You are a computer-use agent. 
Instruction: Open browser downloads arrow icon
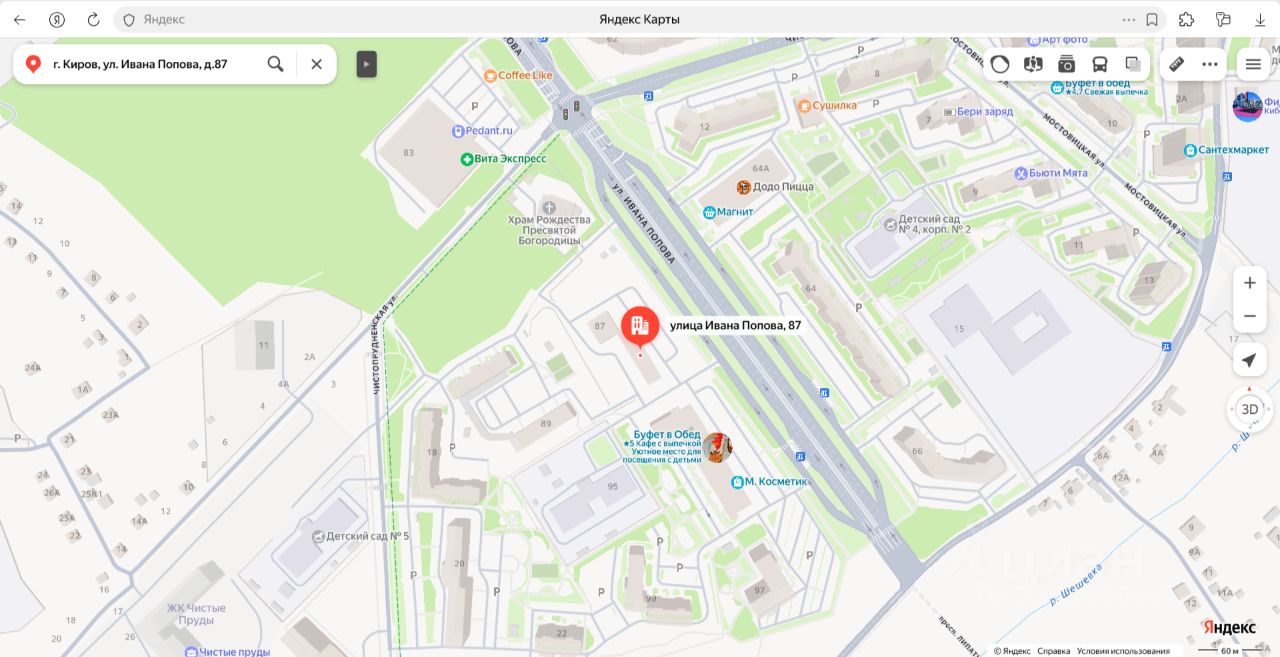click(x=1259, y=19)
